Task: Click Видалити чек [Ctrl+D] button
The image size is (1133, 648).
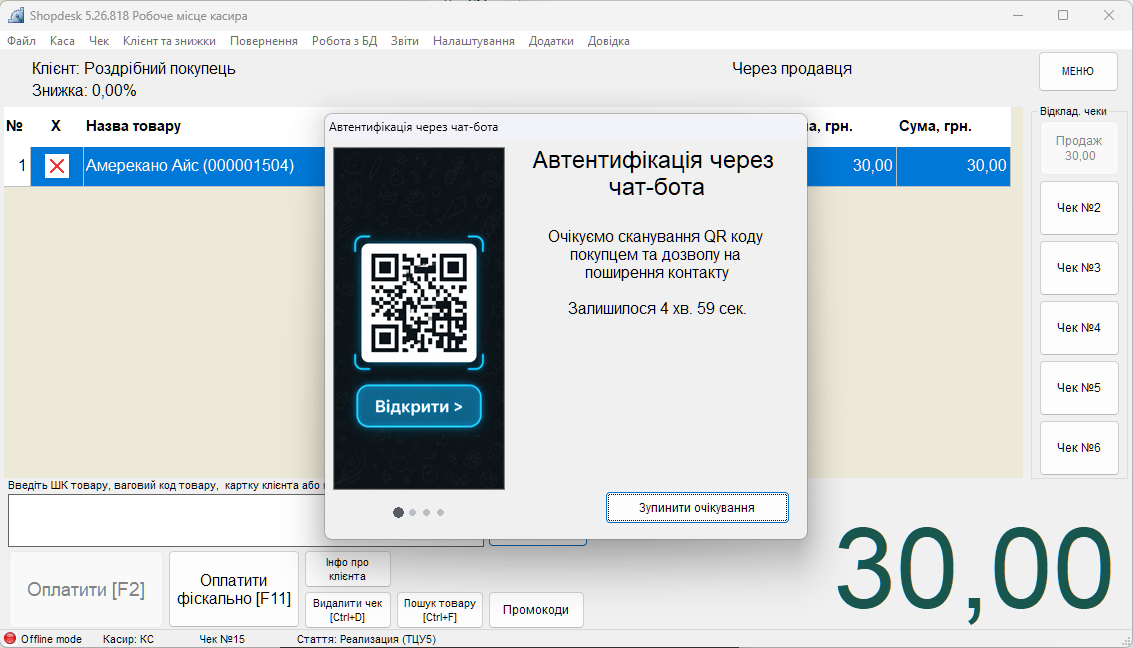Action: point(348,610)
